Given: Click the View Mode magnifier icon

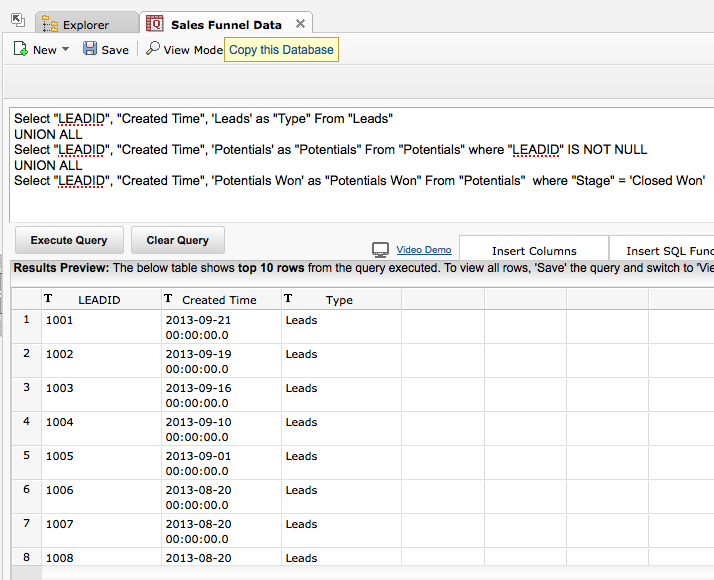Looking at the screenshot, I should click(x=152, y=49).
